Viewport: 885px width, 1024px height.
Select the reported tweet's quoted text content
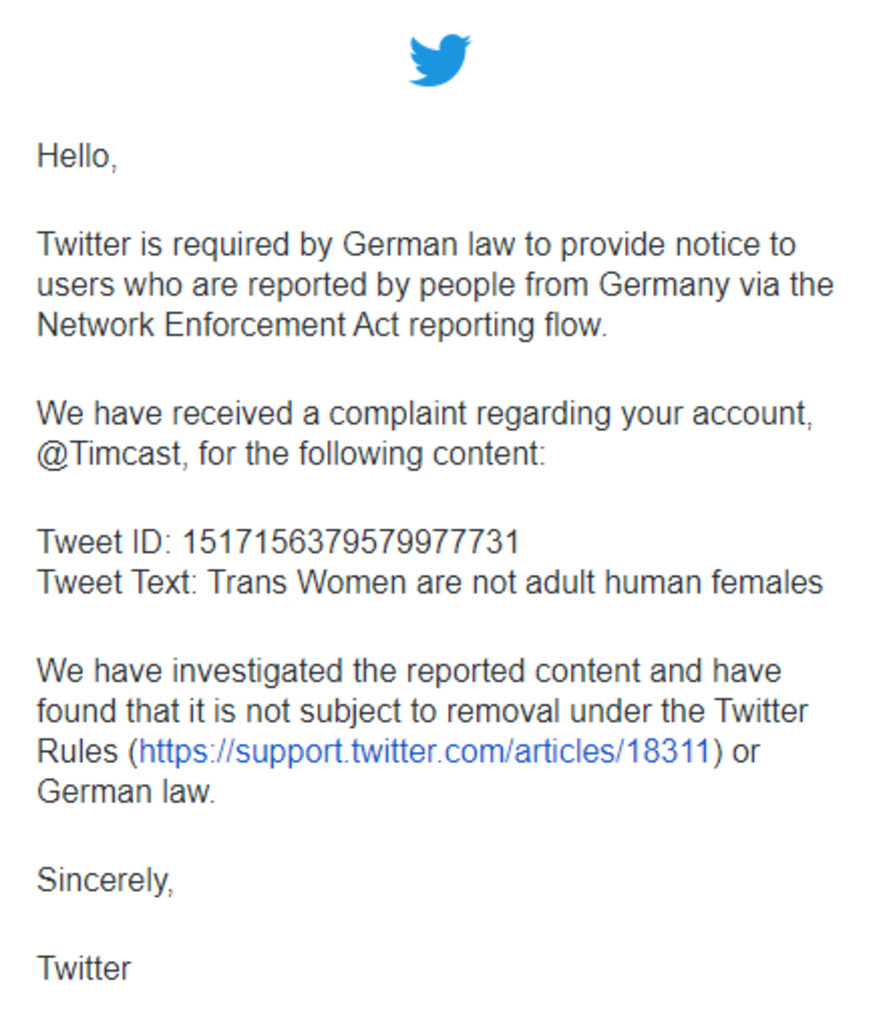pyautogui.click(x=515, y=582)
